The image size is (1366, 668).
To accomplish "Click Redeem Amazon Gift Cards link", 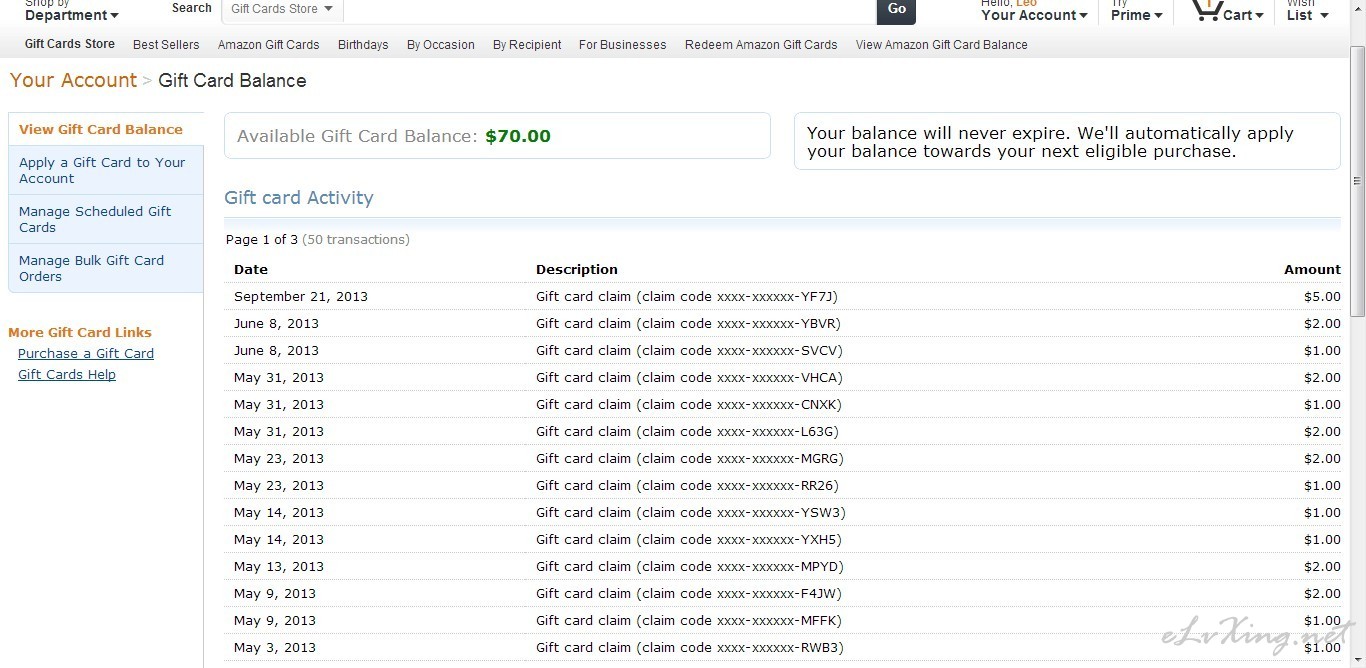I will point(761,45).
